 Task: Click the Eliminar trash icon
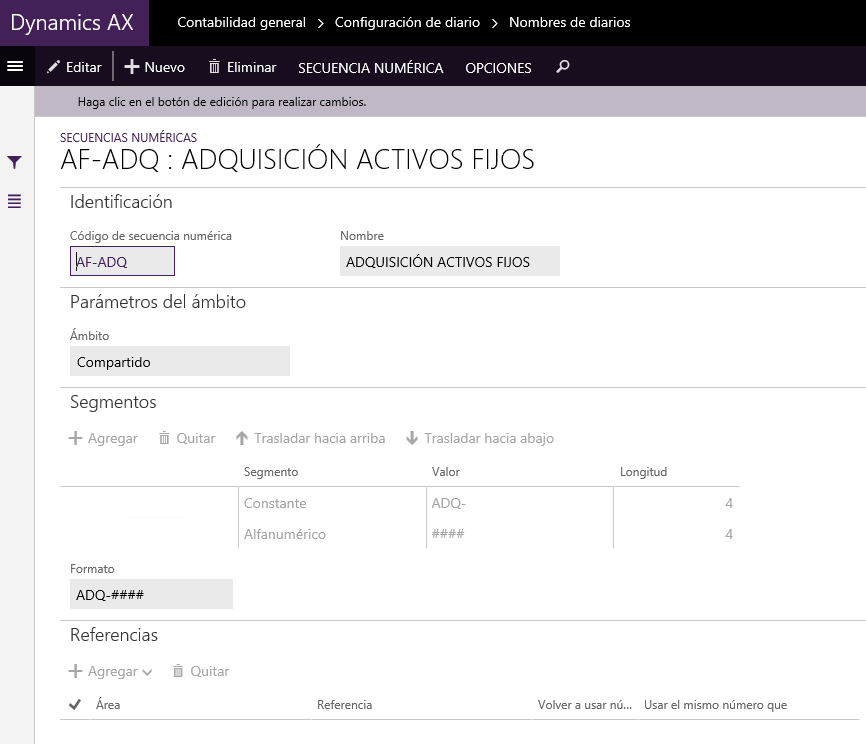click(x=214, y=67)
